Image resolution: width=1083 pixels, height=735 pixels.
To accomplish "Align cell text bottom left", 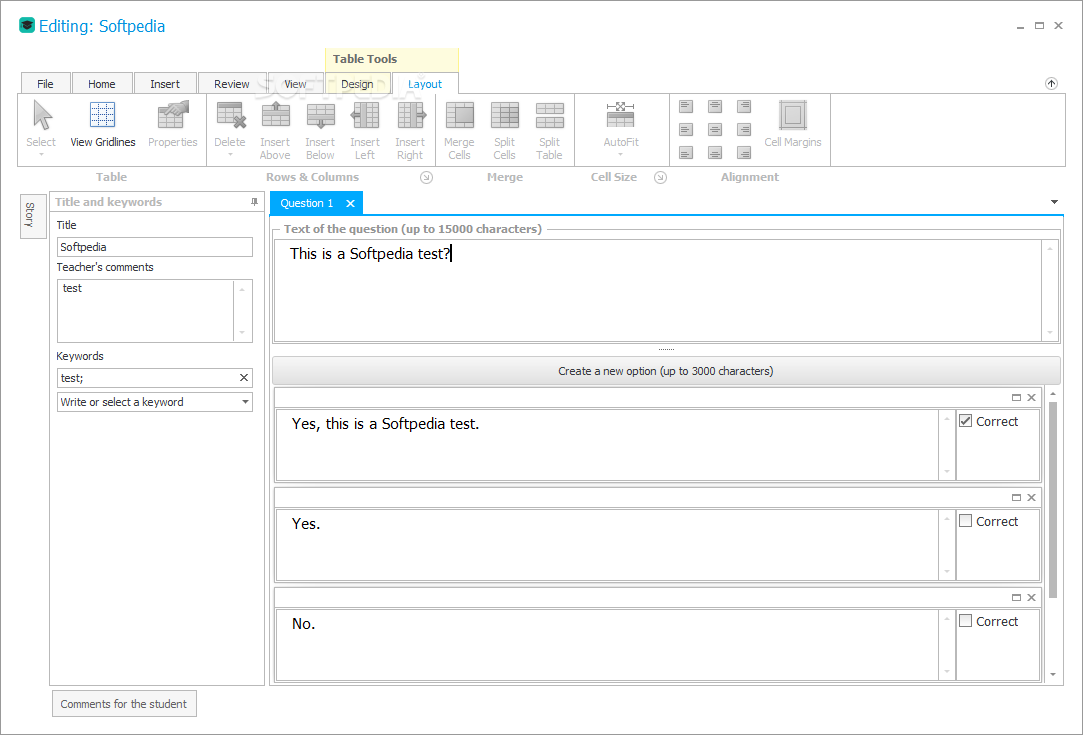I will (x=686, y=153).
